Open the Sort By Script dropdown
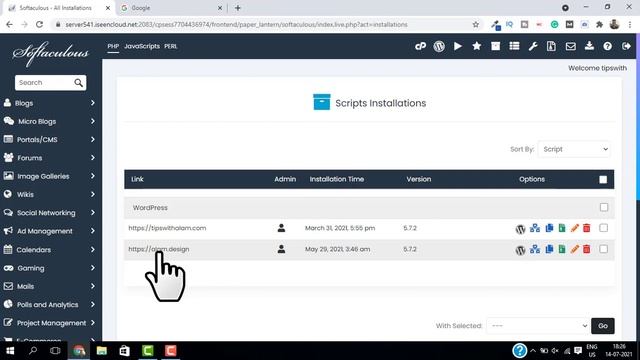 [574, 149]
